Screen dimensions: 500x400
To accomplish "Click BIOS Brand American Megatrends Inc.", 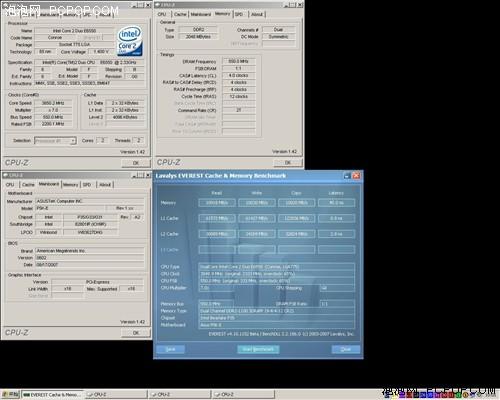I will click(x=90, y=251).
